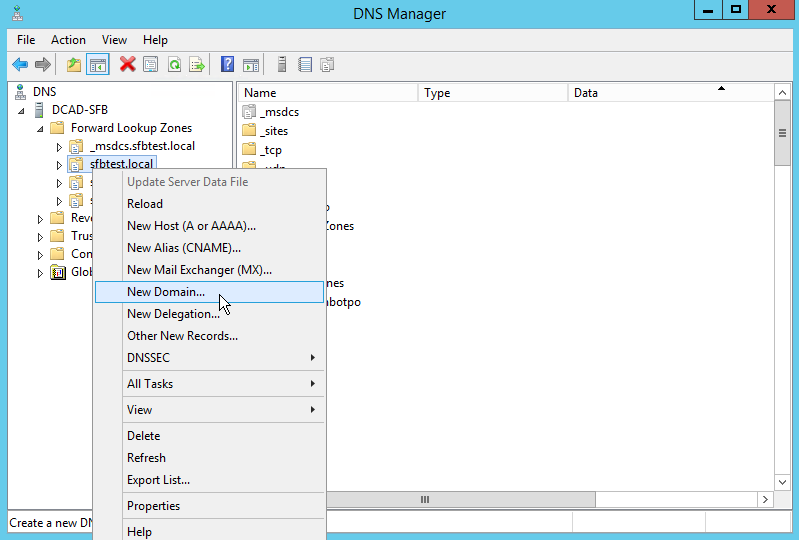This screenshot has height=540, width=799.
Task: Click the vertical scrollbar up arrow
Action: (x=782, y=93)
